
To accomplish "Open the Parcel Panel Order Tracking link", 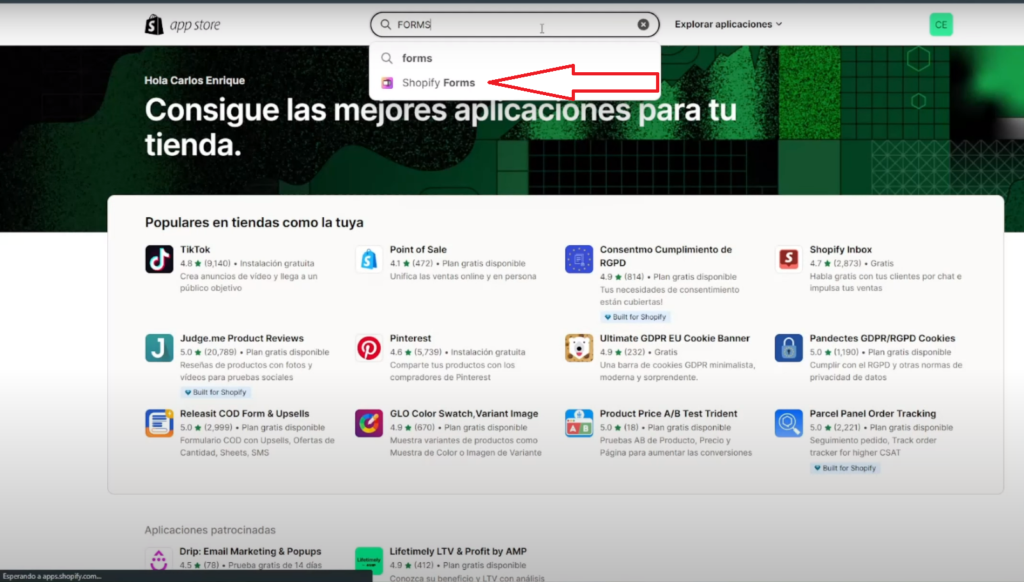I will (x=872, y=413).
